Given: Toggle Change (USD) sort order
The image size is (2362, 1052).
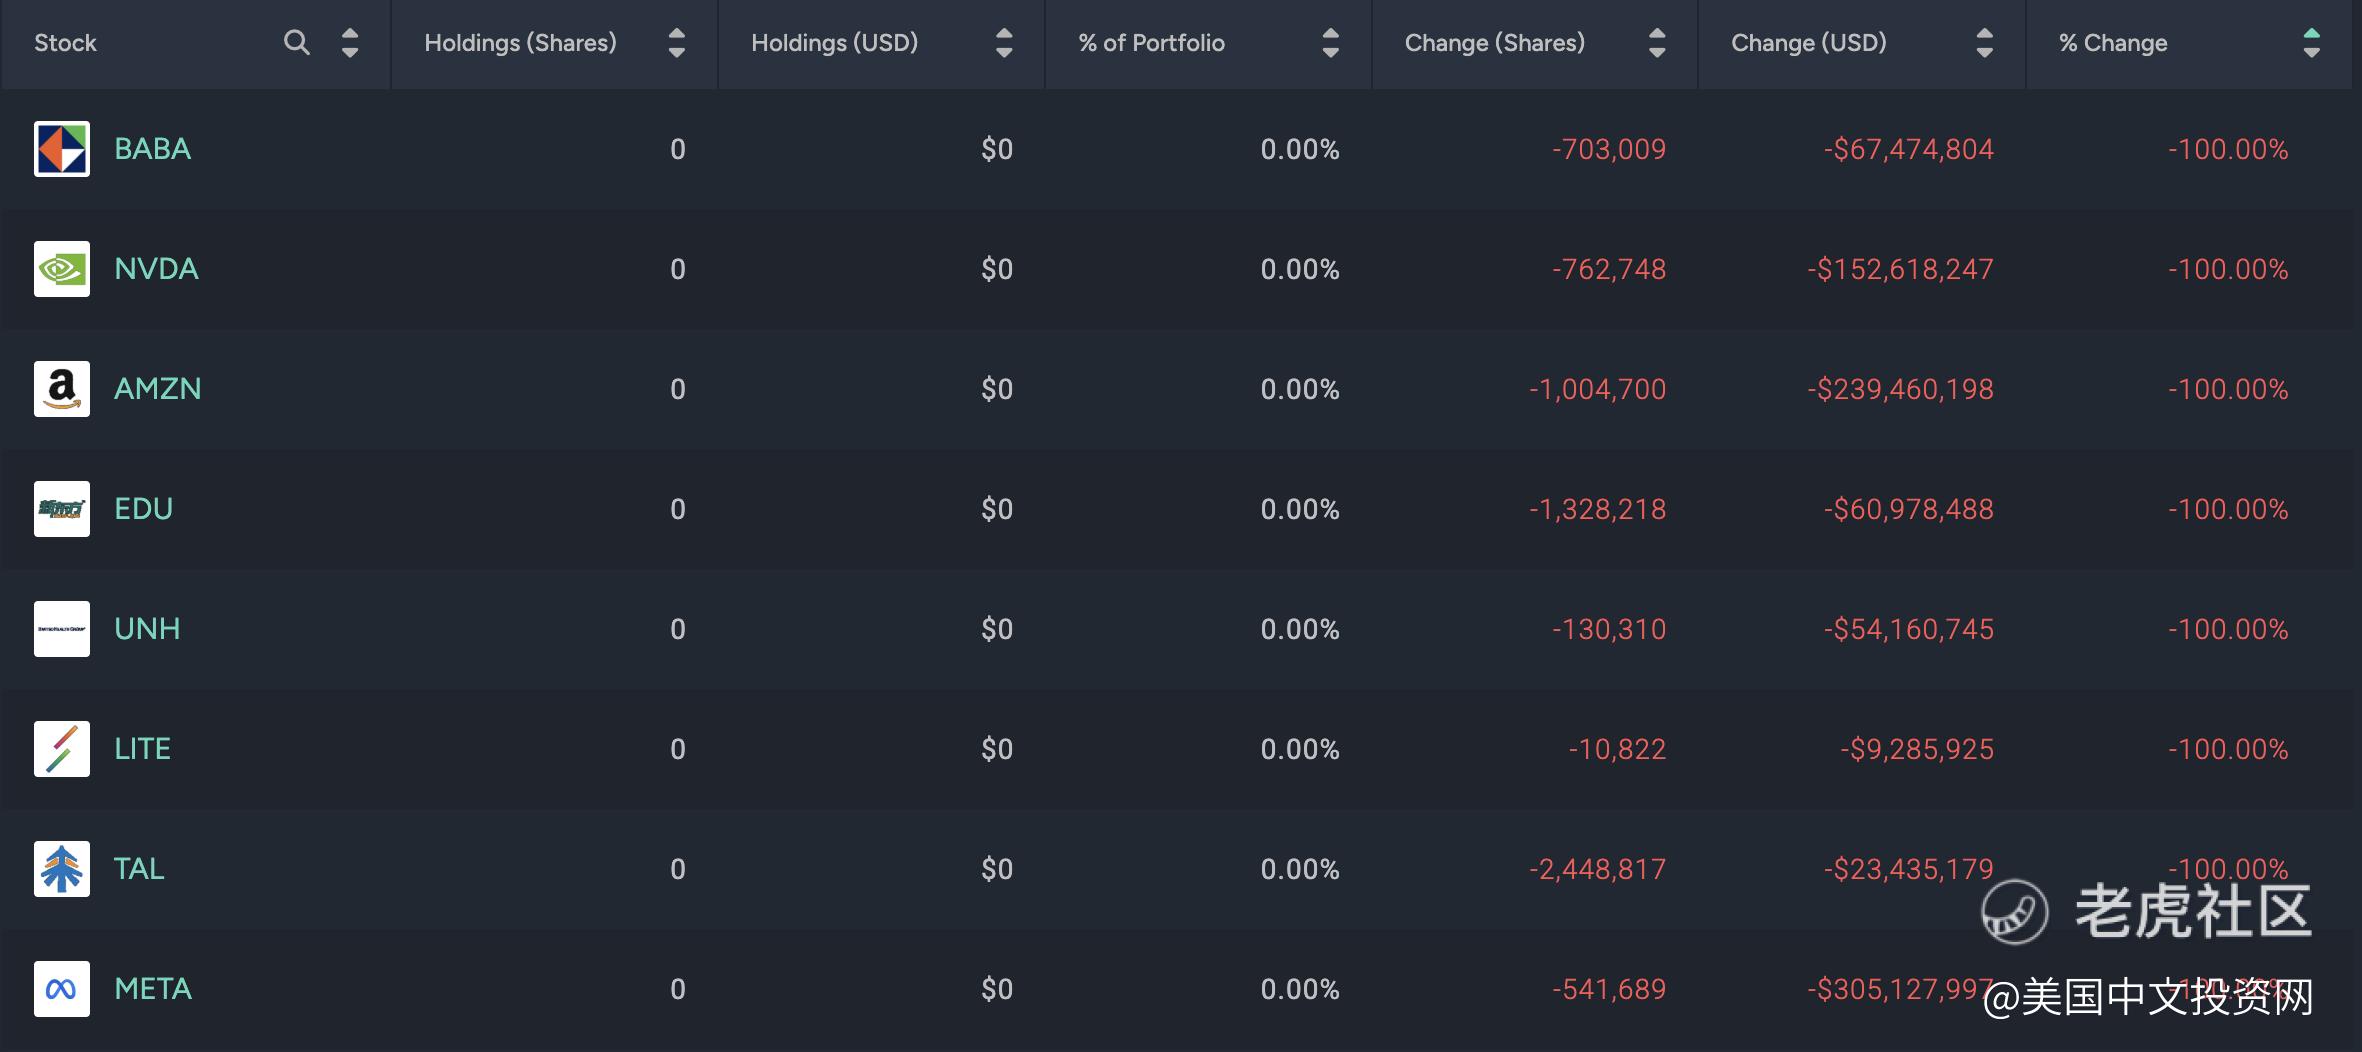Looking at the screenshot, I should coord(1985,42).
